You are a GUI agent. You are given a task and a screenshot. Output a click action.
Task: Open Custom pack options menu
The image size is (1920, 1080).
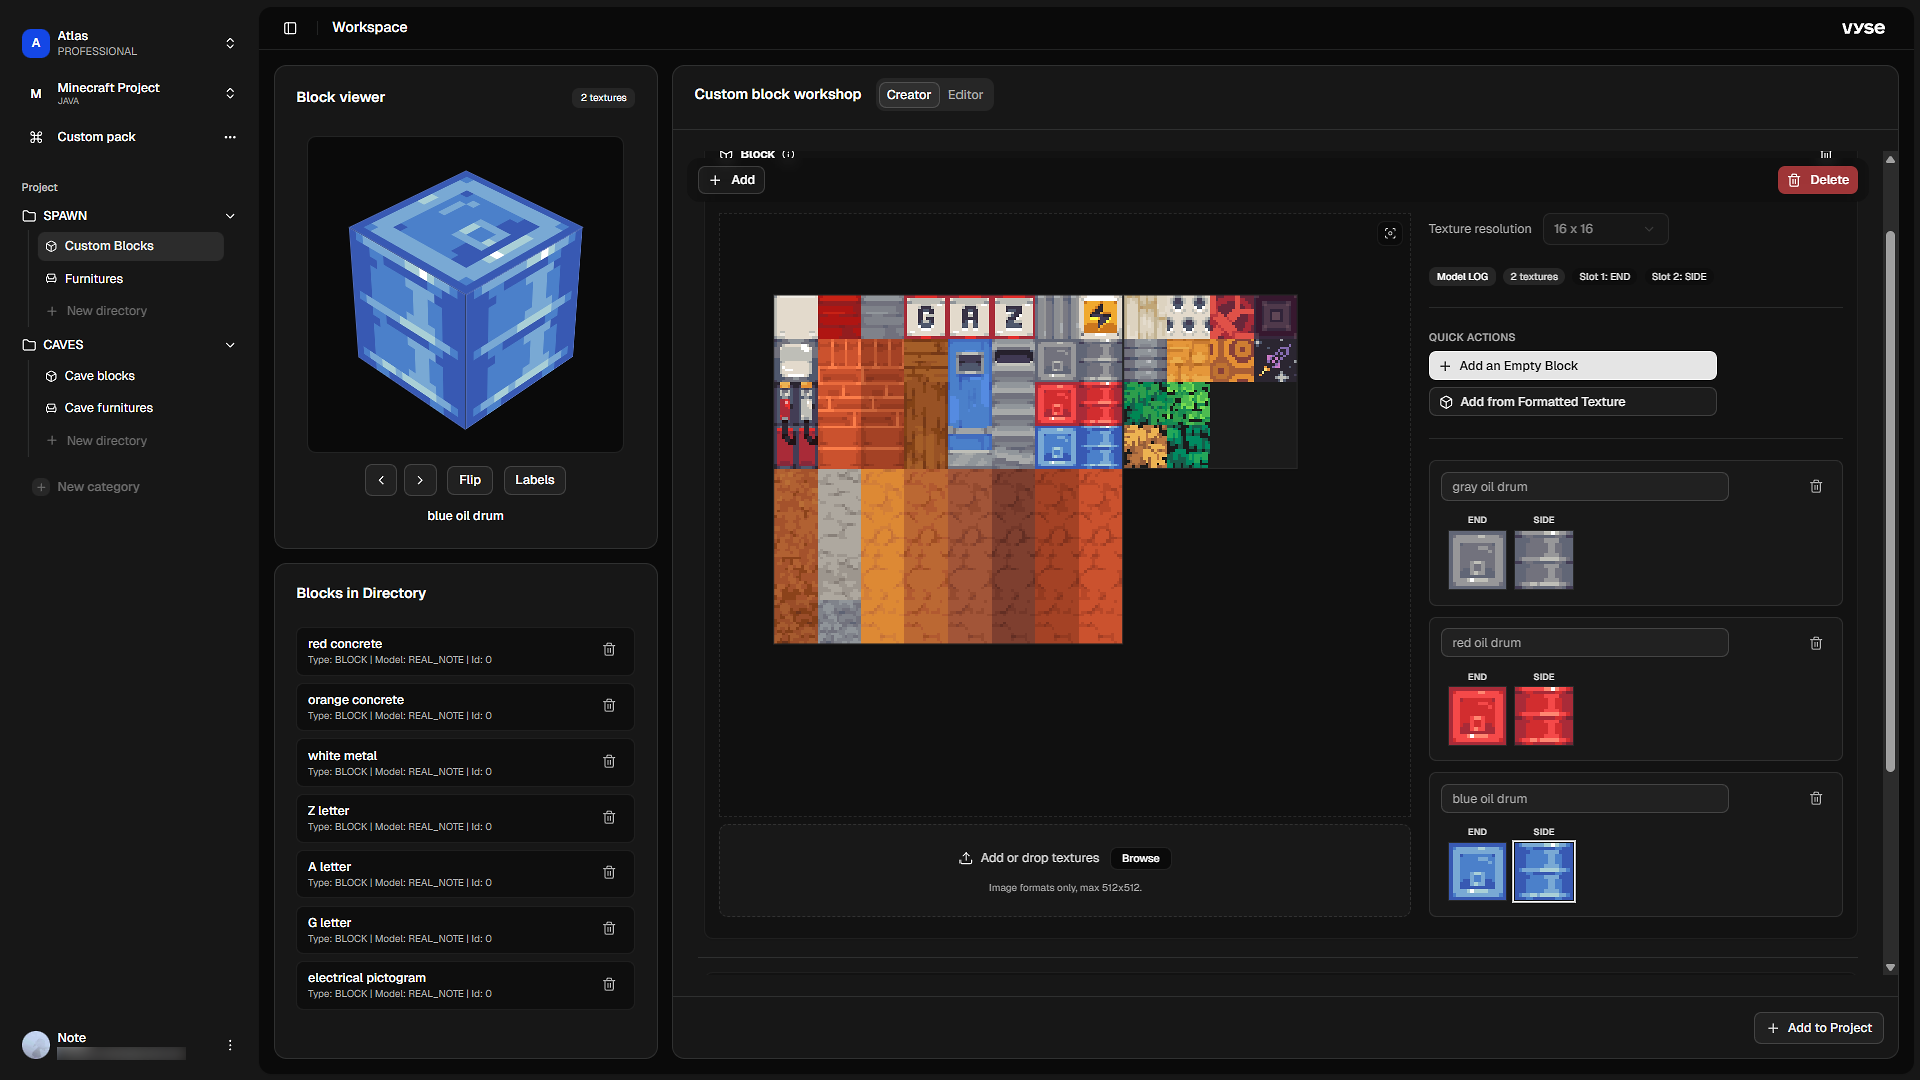coord(230,137)
